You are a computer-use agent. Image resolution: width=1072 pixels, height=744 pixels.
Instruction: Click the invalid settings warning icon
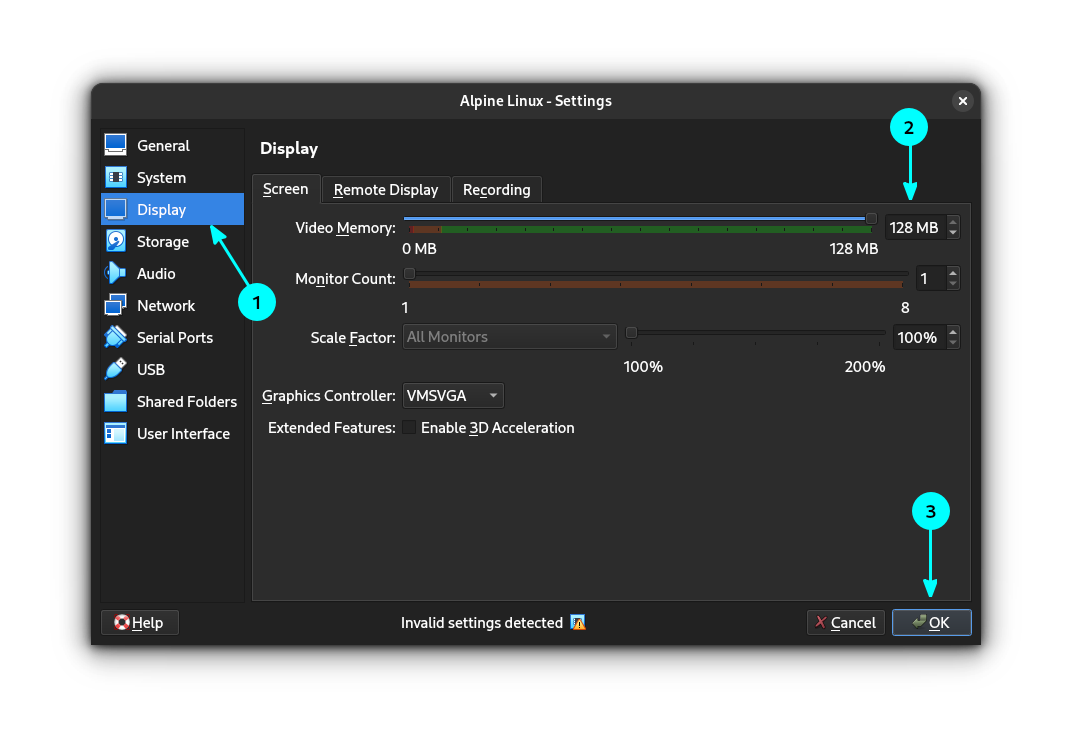[578, 622]
